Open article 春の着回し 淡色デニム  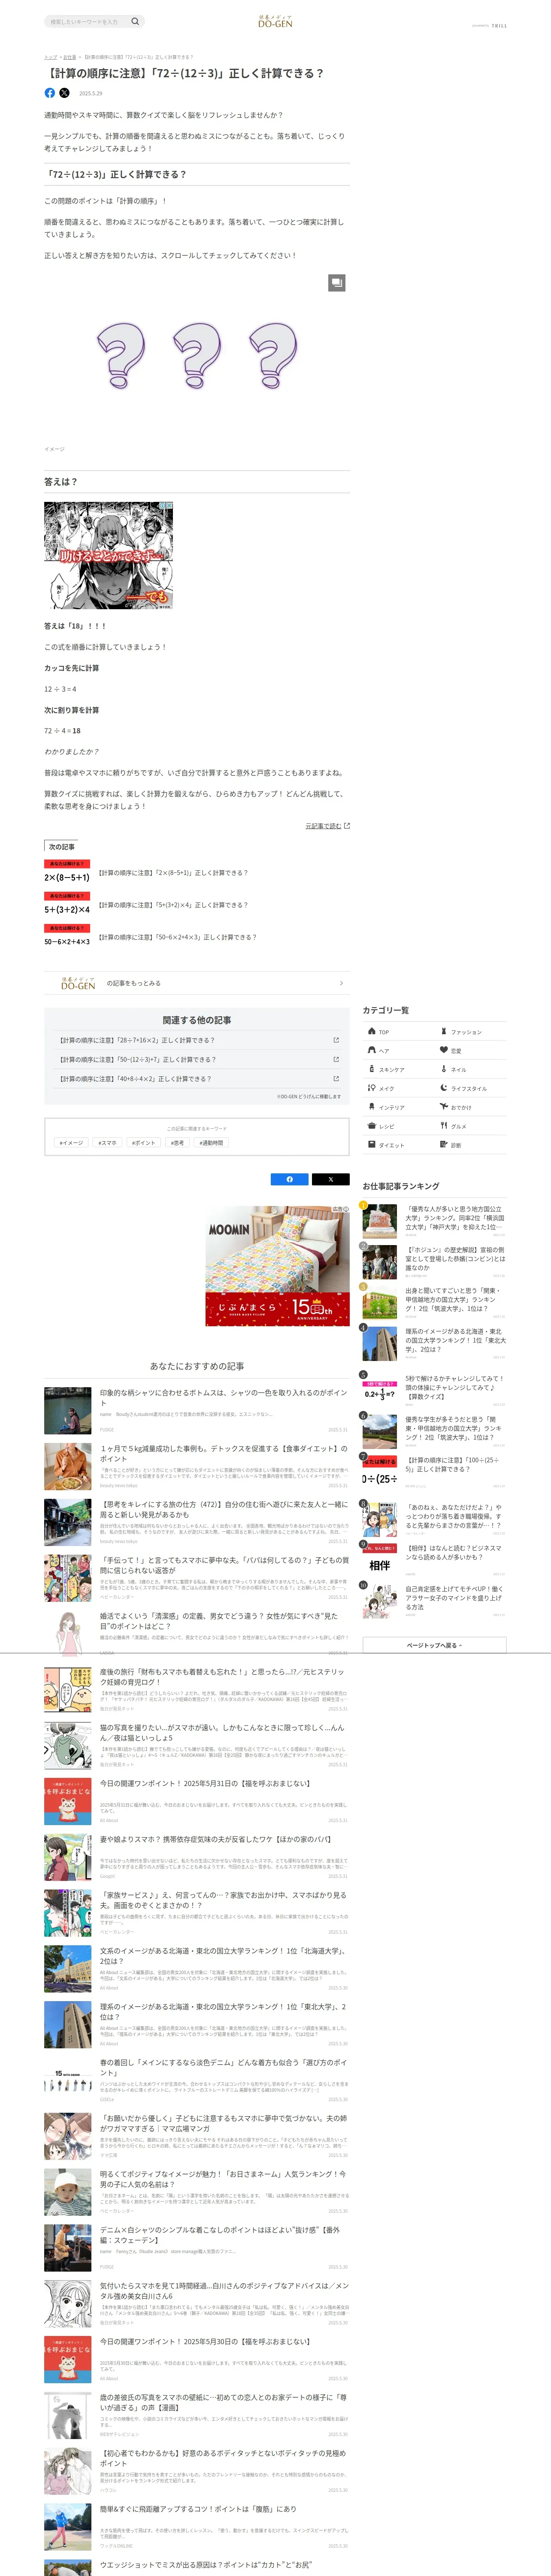tap(197, 2081)
